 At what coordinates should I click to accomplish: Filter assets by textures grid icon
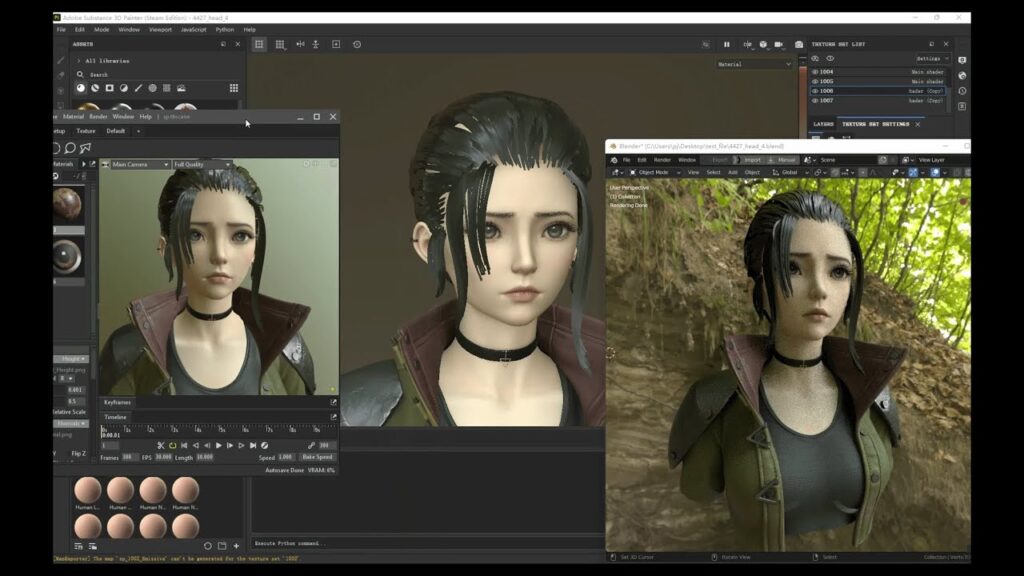[167, 88]
